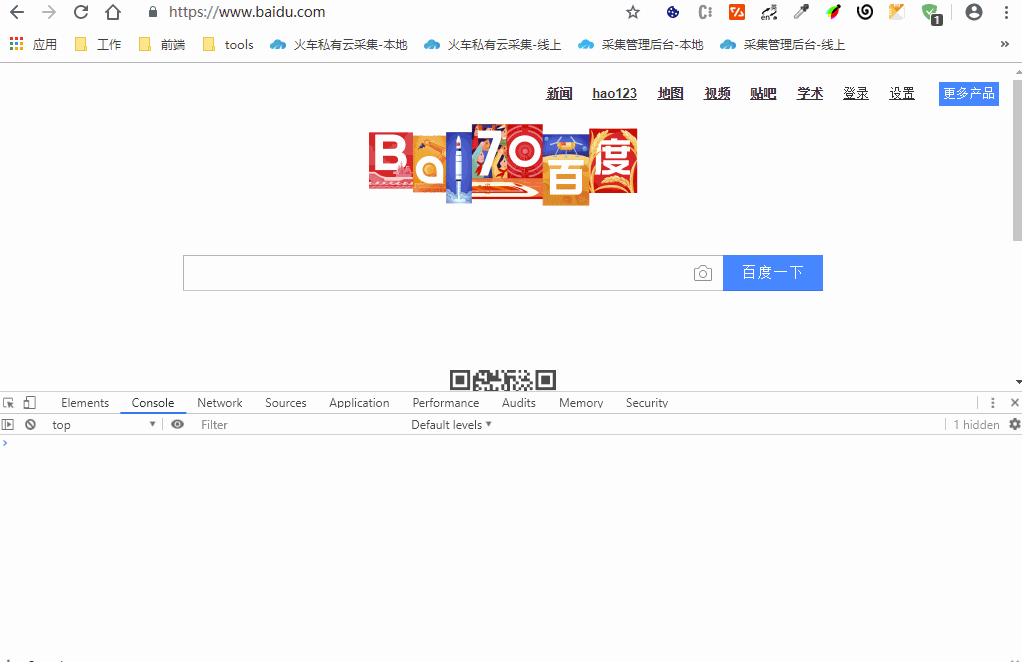Image resolution: width=1022 pixels, height=662 pixels.
Task: Click the 百度一下 search button
Action: point(773,273)
